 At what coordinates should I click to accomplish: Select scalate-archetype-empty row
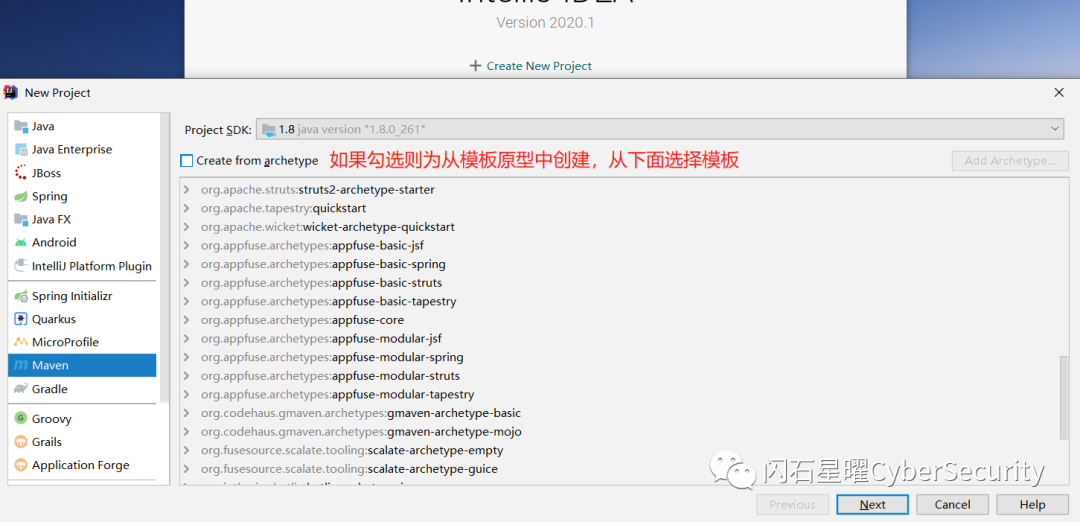coord(619,450)
